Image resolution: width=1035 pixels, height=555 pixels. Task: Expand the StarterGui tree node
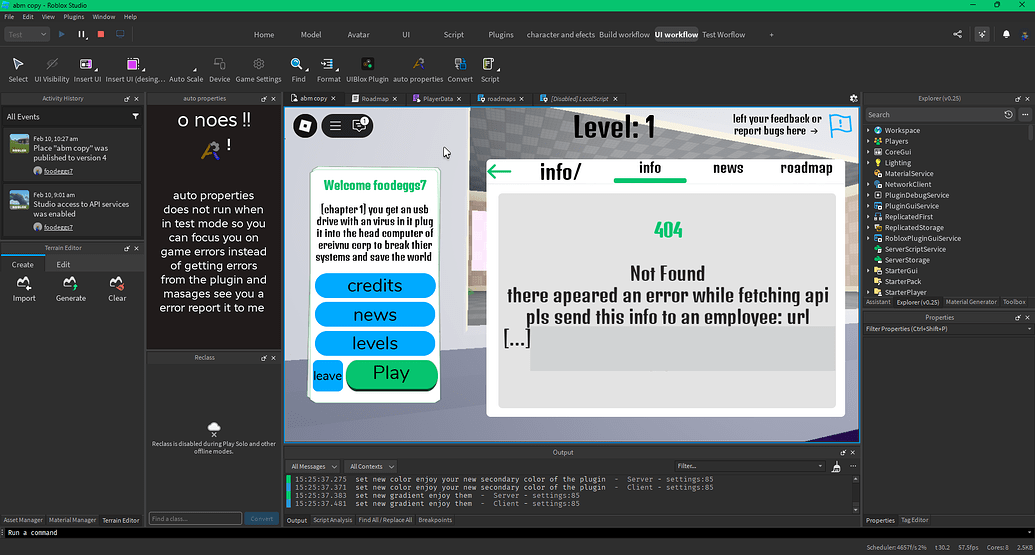[x=868, y=271]
